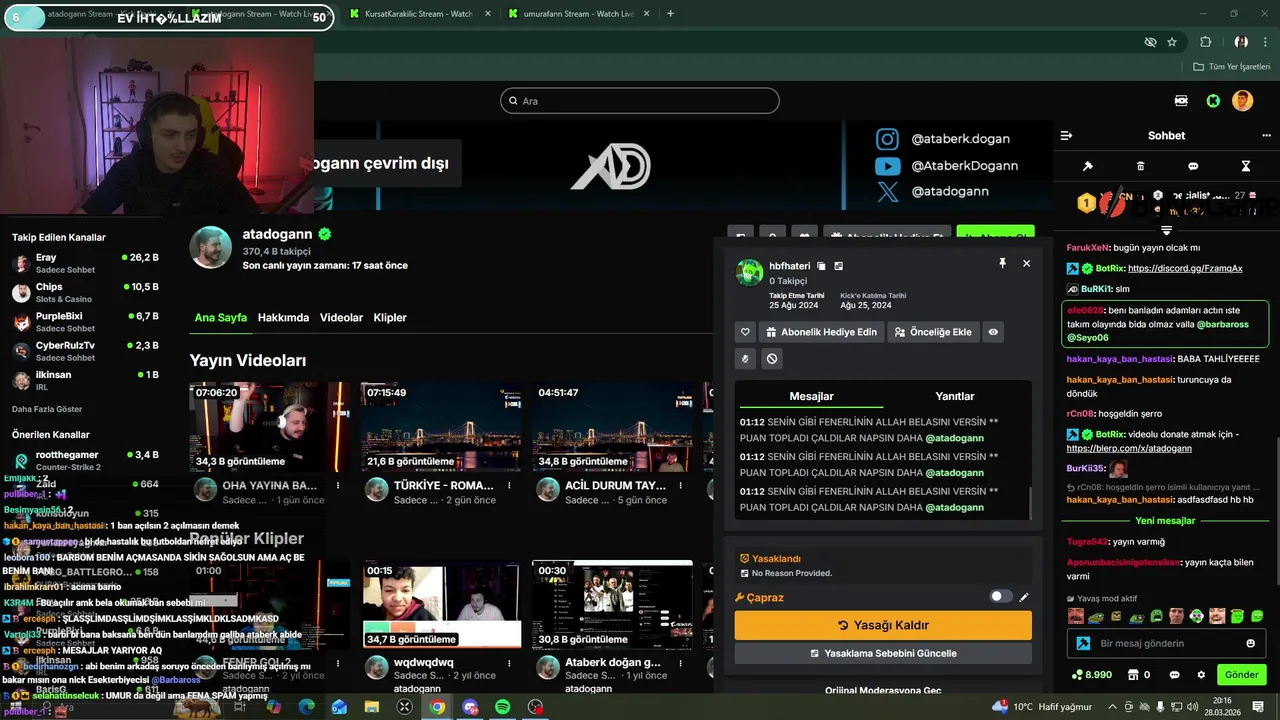Expand the chat leaderboard drop arrow
The image size is (1280, 720).
1166,230
